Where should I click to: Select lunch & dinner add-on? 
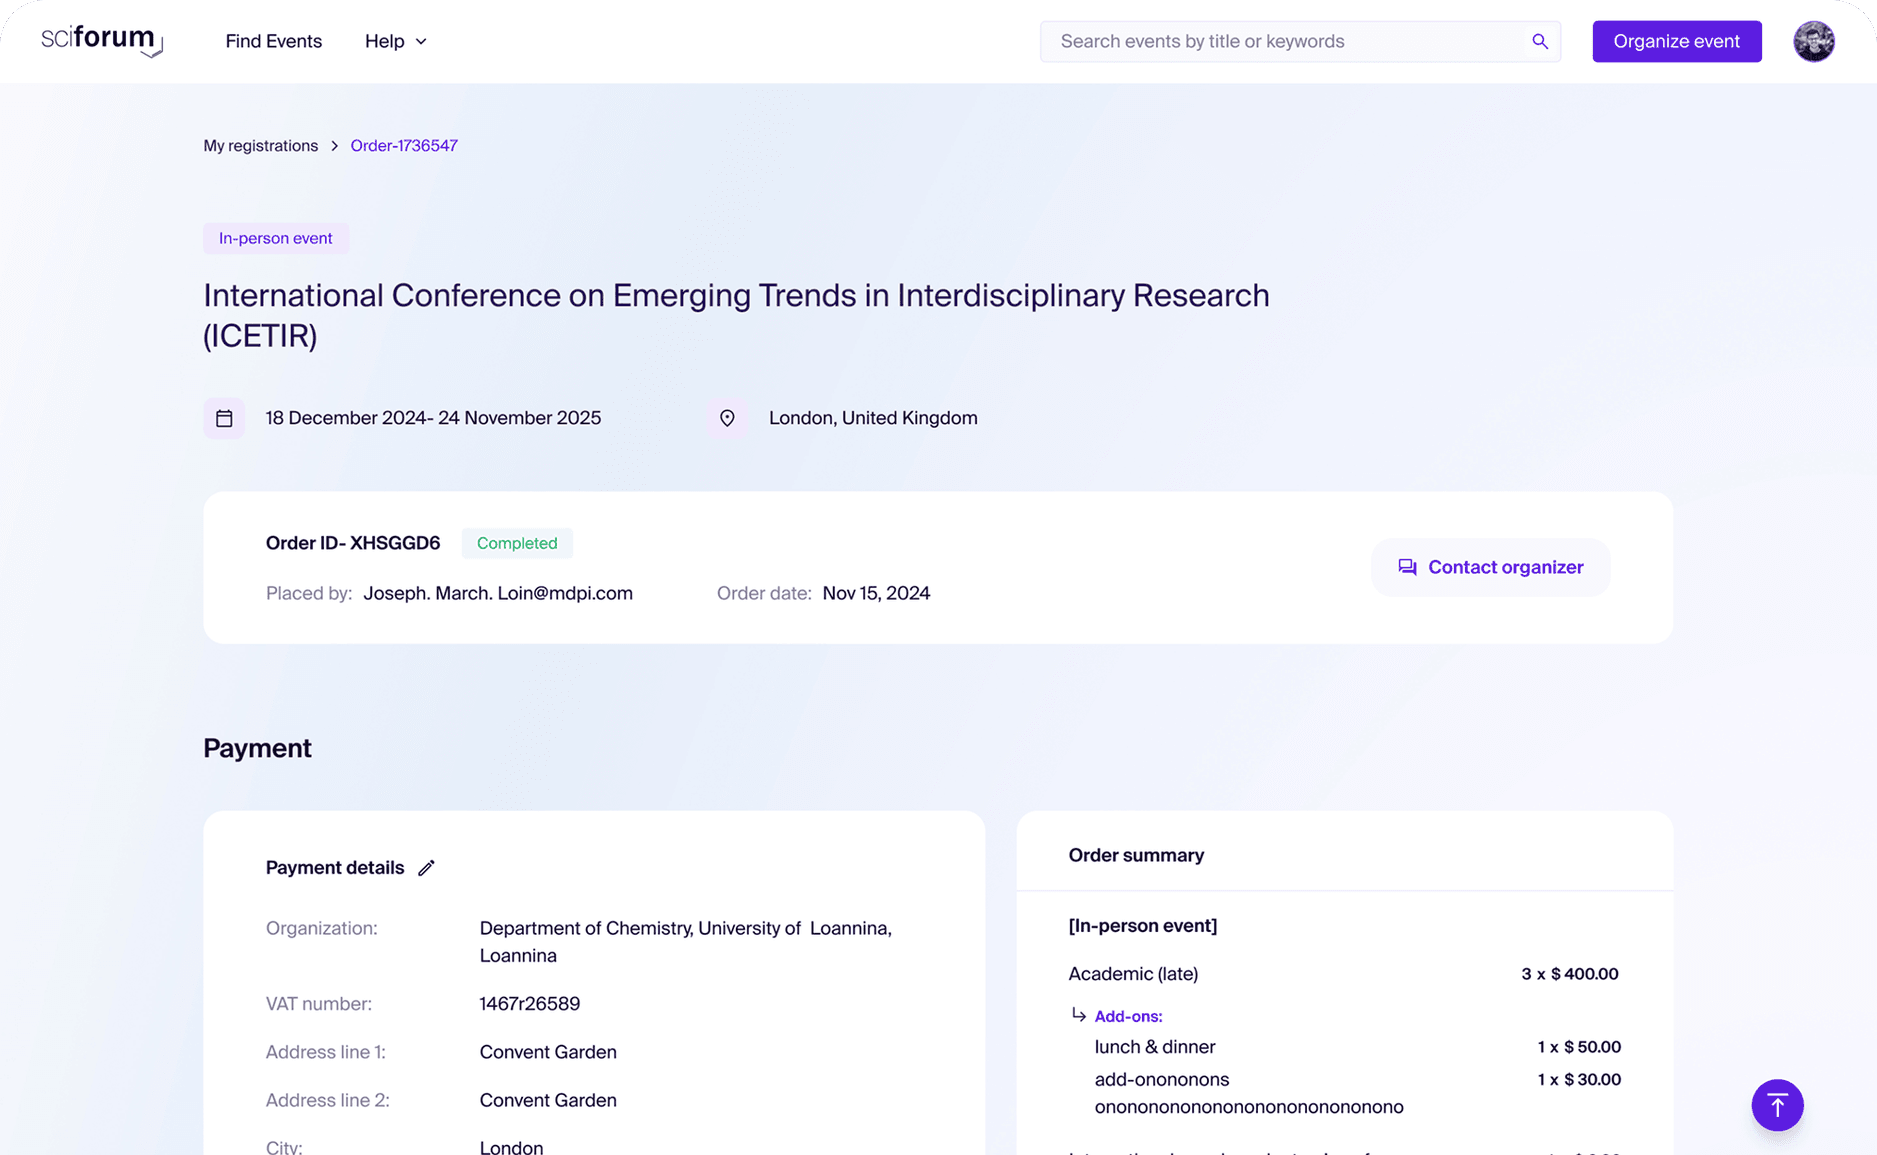(1154, 1047)
